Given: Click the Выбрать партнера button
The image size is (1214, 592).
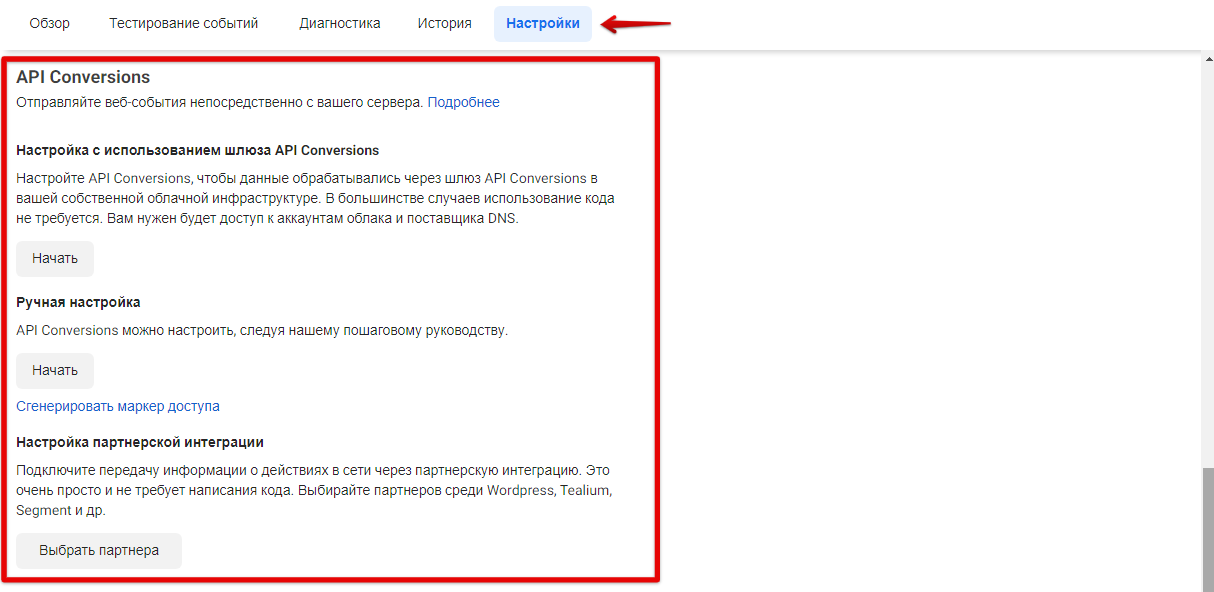Looking at the screenshot, I should click(99, 550).
